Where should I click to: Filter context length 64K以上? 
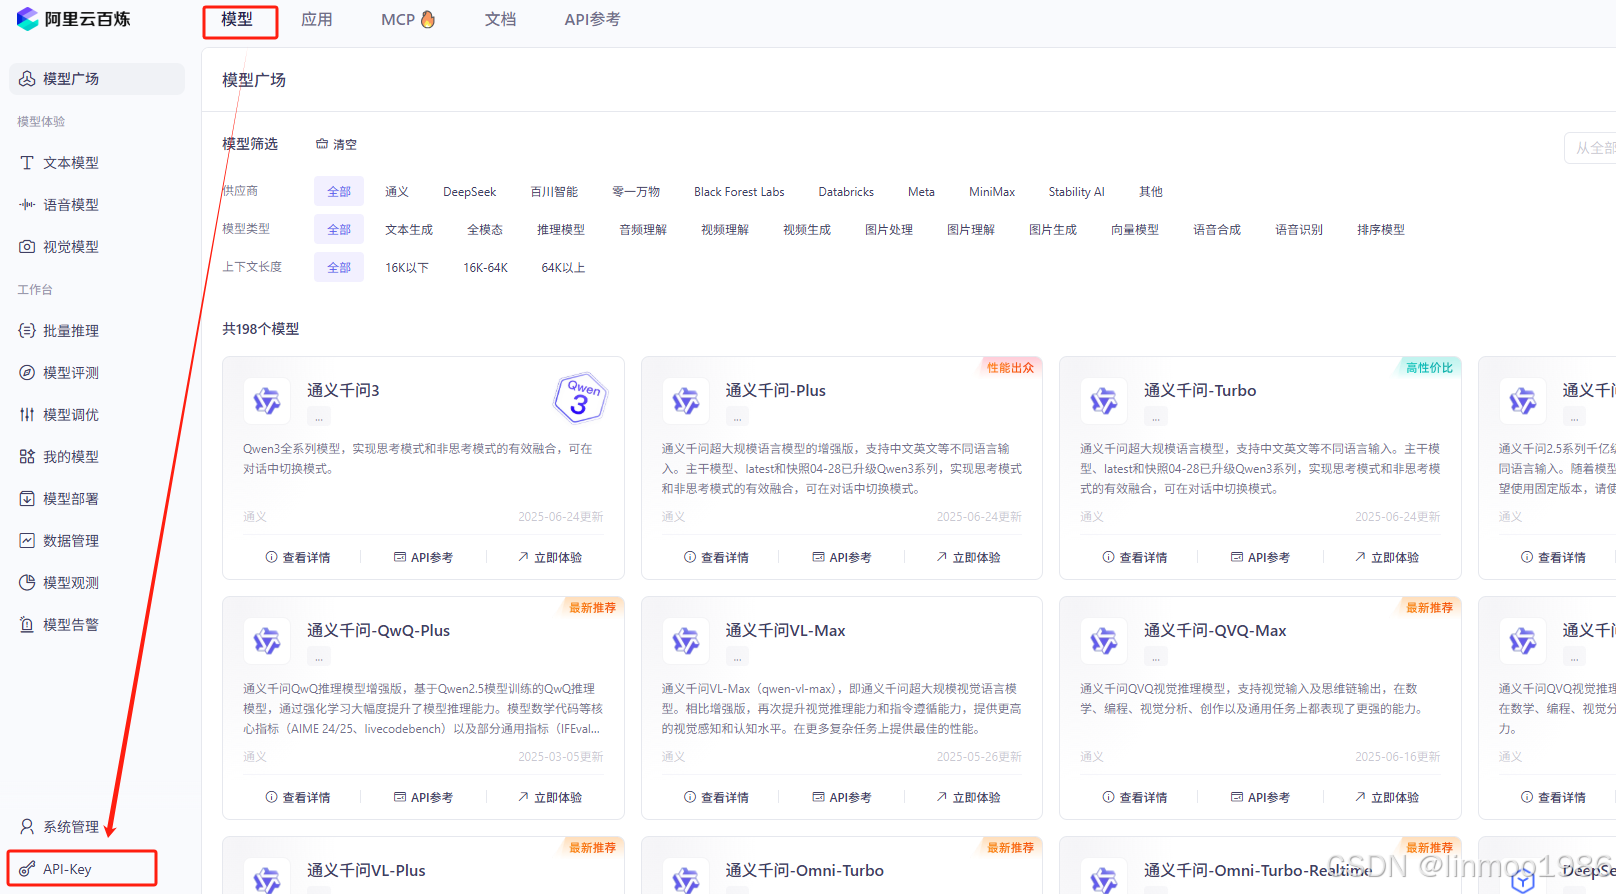pos(563,267)
